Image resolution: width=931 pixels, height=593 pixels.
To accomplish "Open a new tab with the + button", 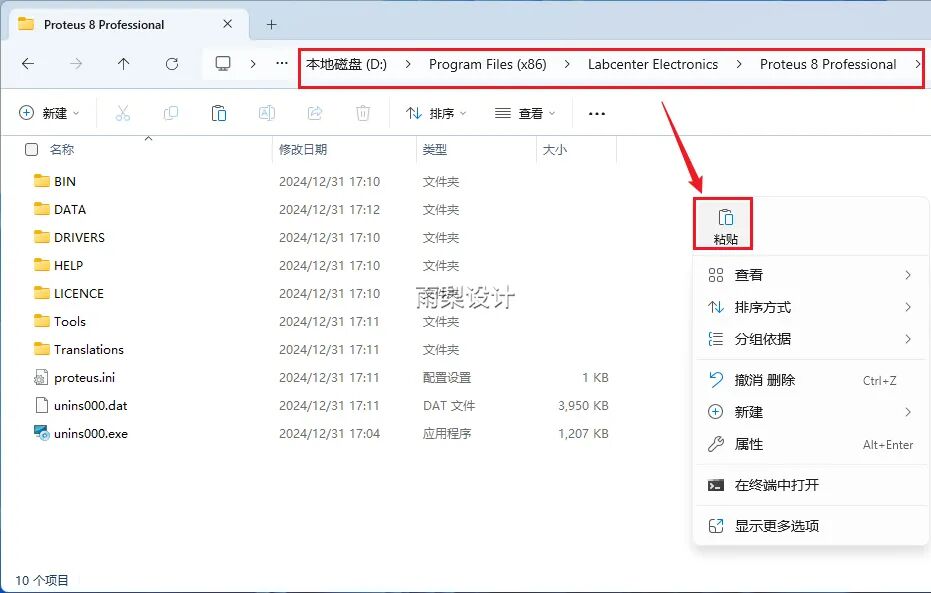I will [270, 24].
